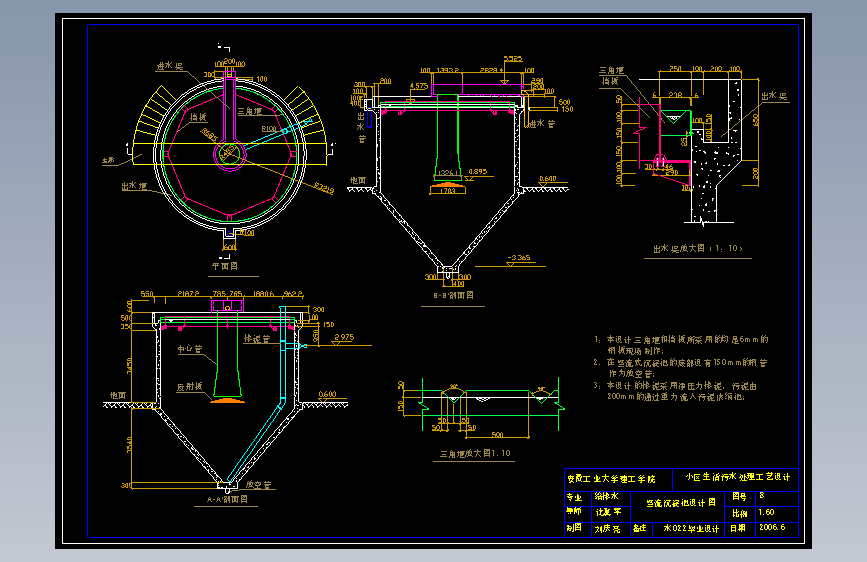This screenshot has height=562, width=867.
Task: Click the 平面图 view title
Action: [x=225, y=266]
